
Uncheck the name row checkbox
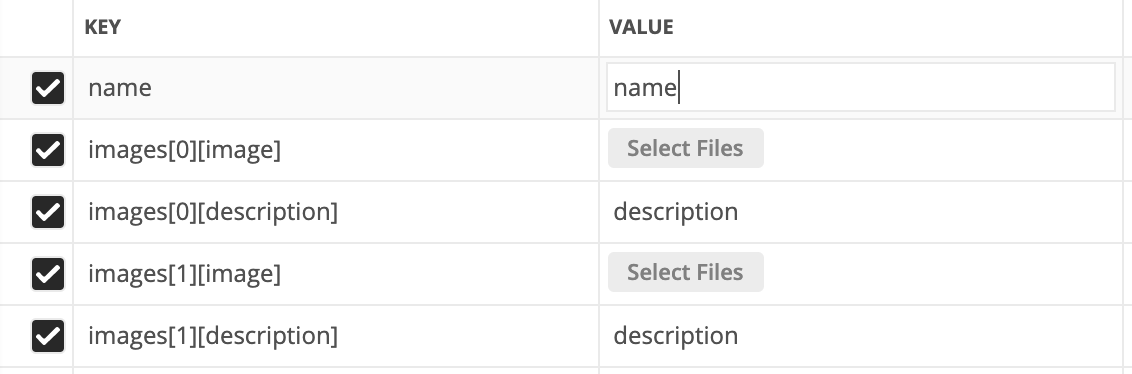click(48, 88)
